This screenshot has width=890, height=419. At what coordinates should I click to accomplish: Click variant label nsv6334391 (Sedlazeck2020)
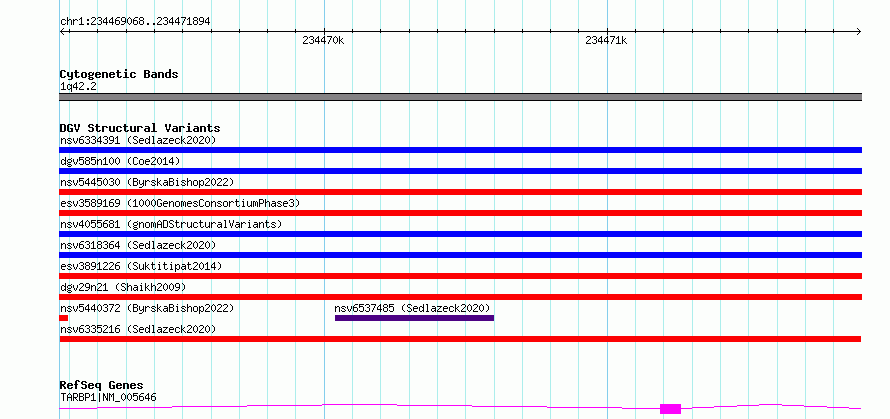(x=138, y=140)
